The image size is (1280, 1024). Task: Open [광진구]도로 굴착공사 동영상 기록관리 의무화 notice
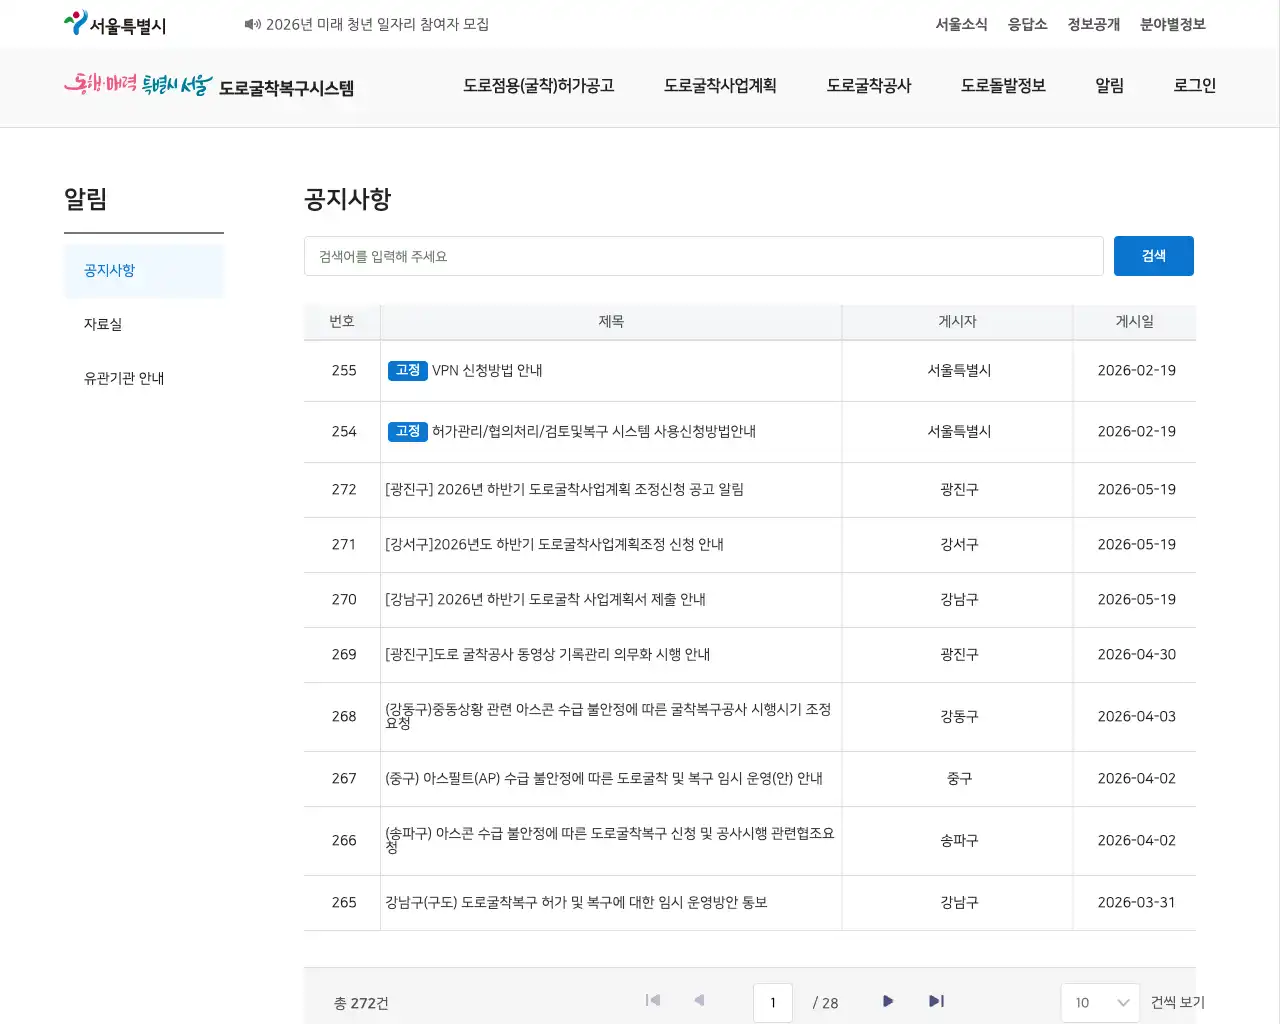(x=547, y=654)
